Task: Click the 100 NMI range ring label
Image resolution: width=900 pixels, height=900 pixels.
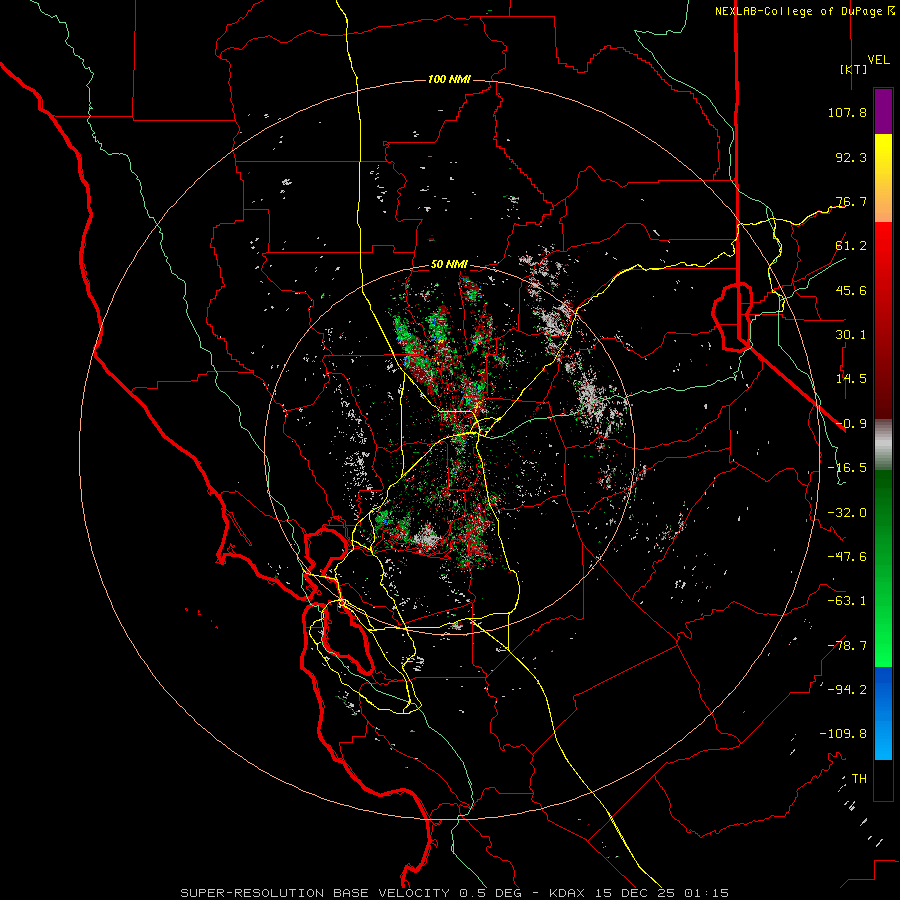Action: coord(449,79)
